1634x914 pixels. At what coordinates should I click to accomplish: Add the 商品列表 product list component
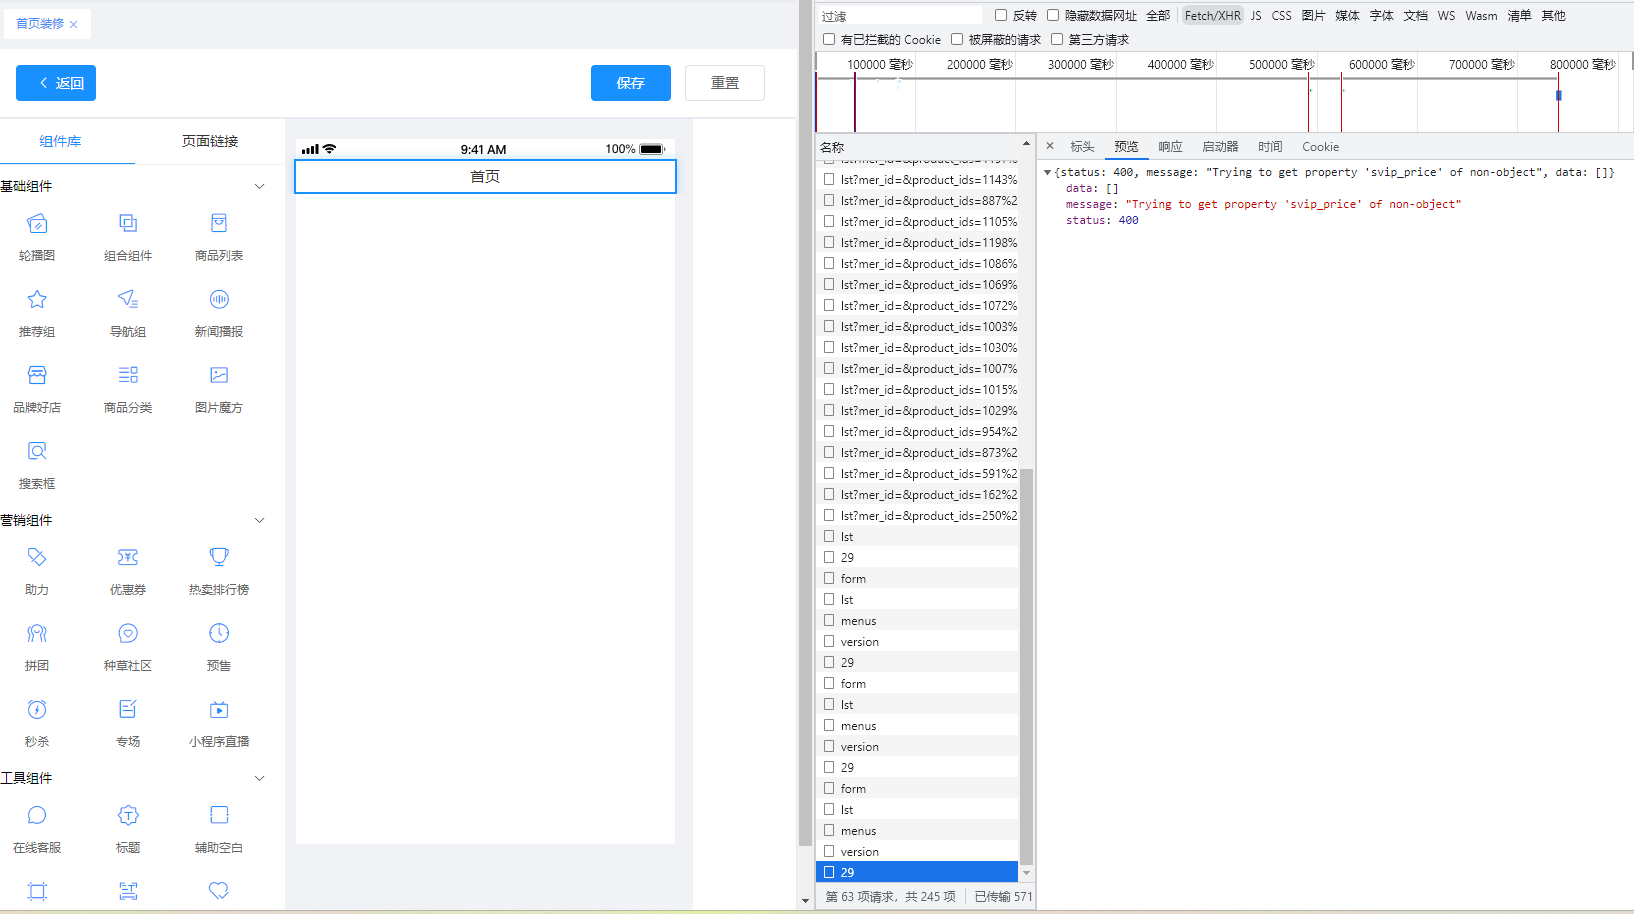(219, 237)
